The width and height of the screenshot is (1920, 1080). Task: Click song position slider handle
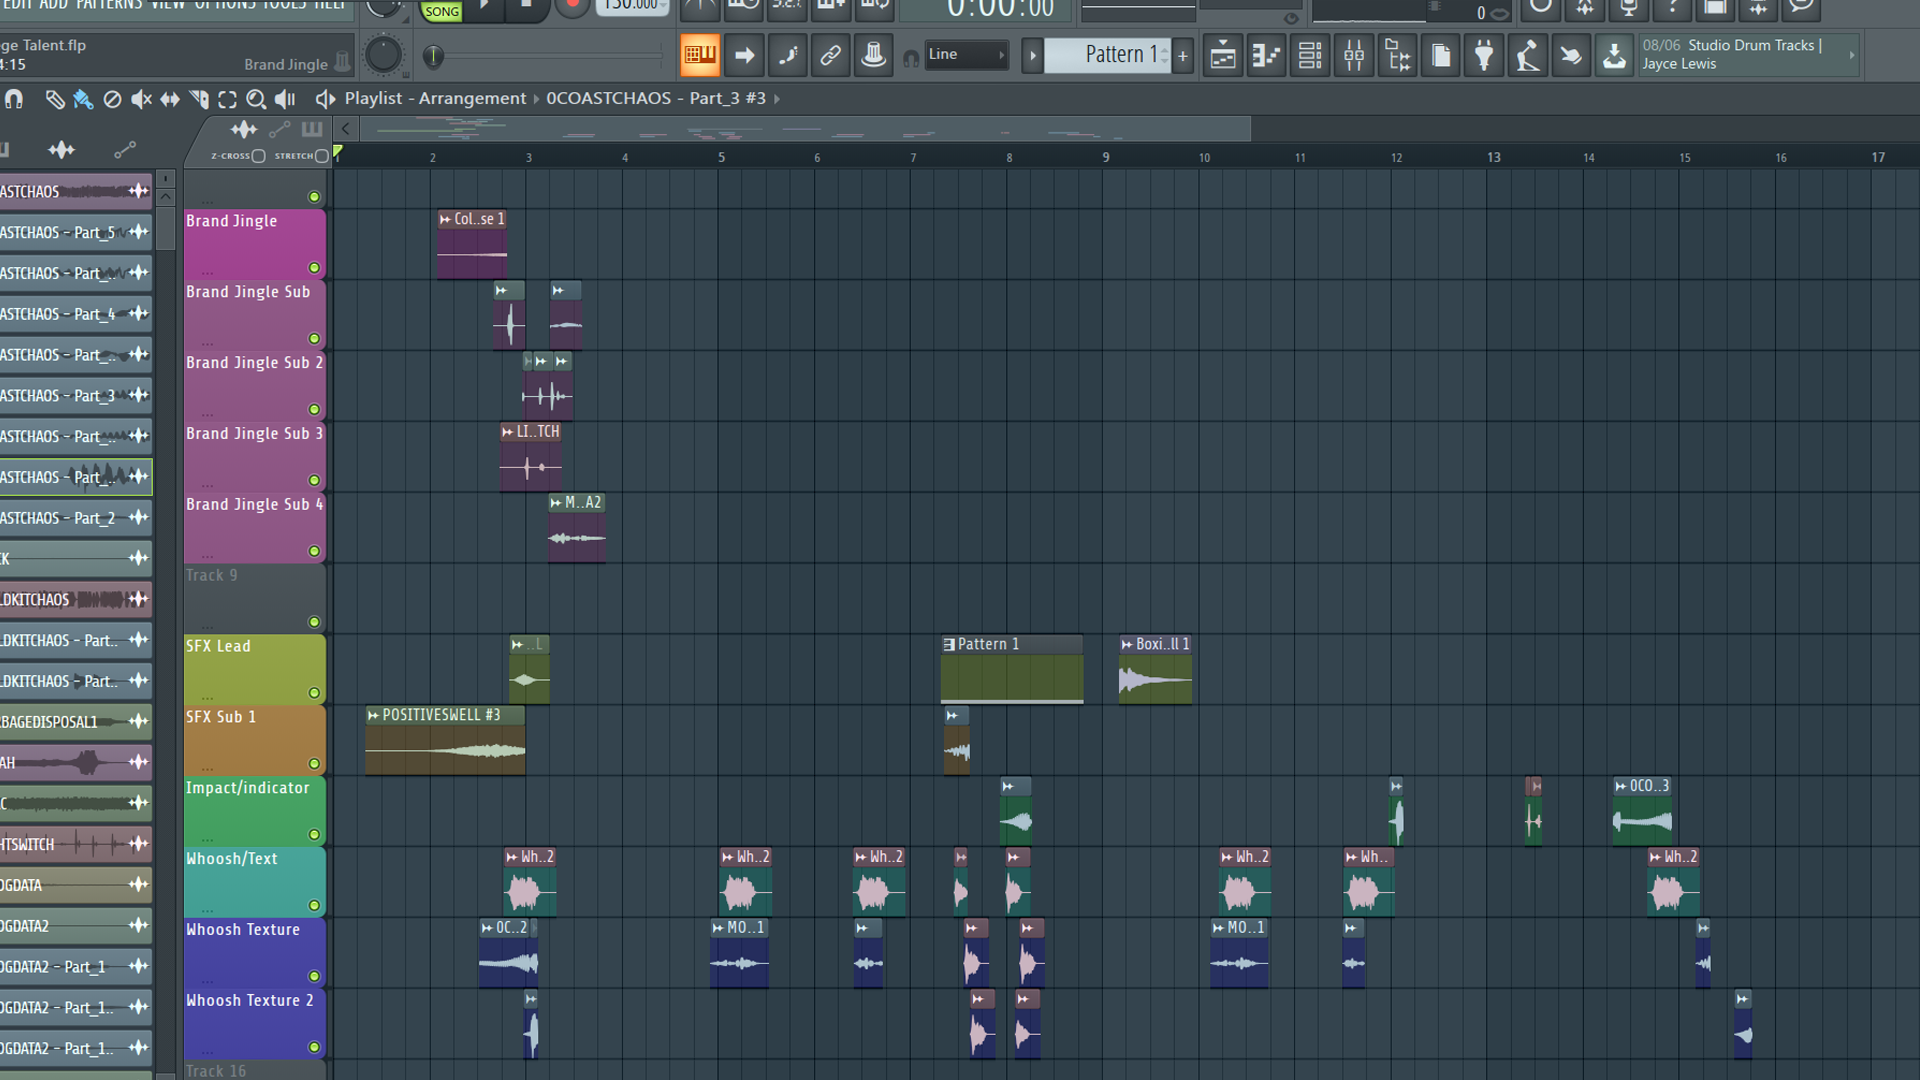[x=433, y=57]
